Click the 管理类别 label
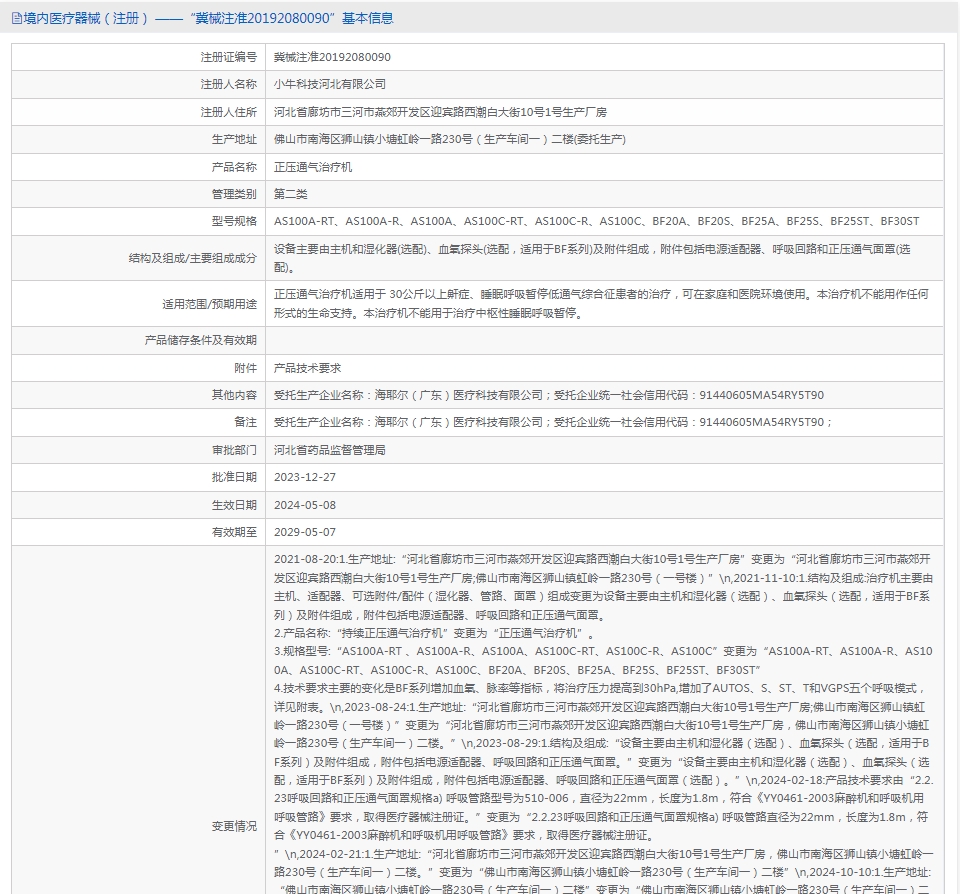 click(234, 194)
